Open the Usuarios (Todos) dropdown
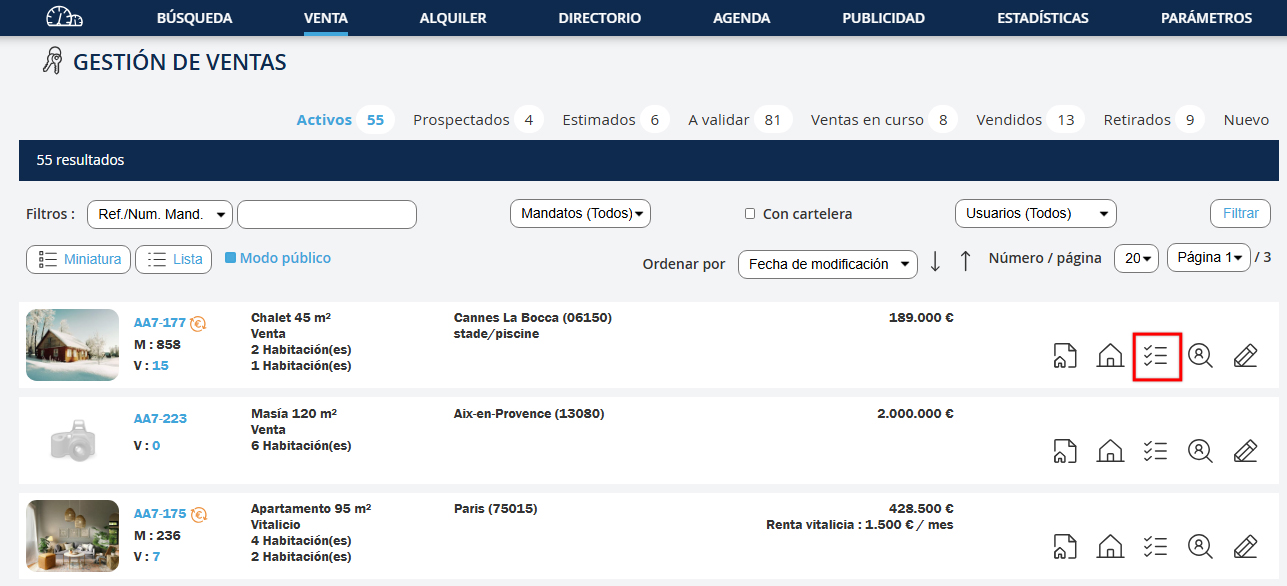This screenshot has height=586, width=1287. click(x=1035, y=214)
